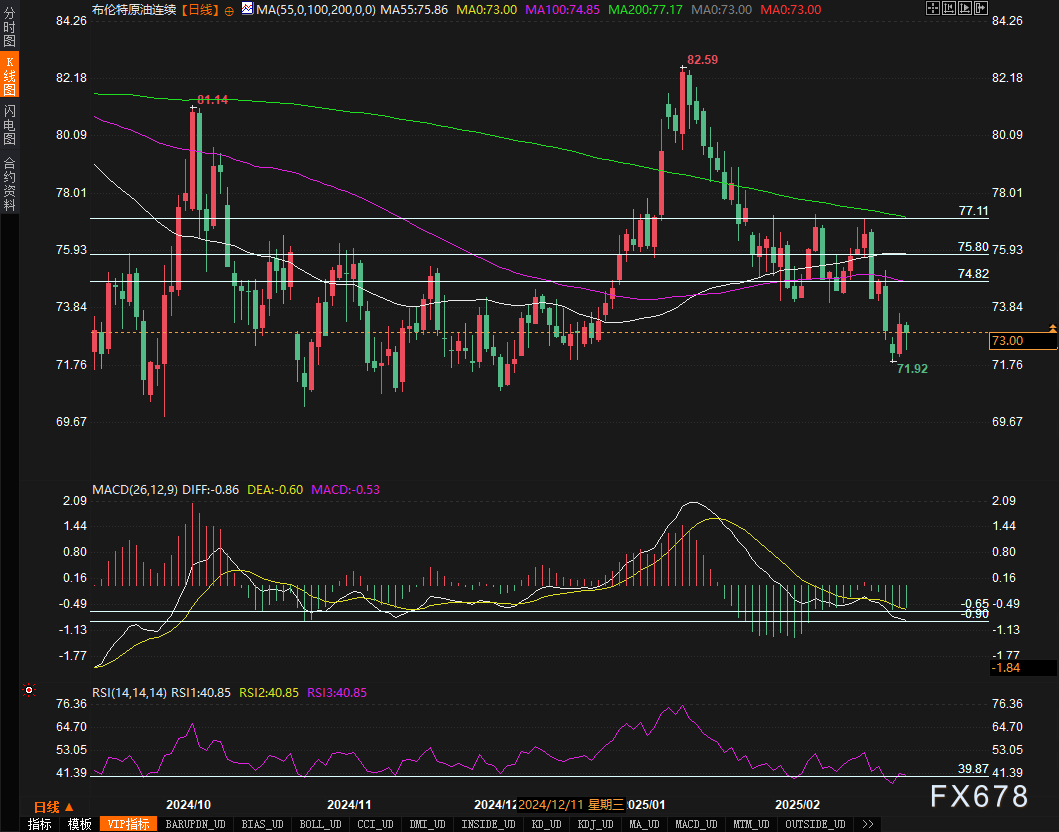The height and width of the screenshot is (832, 1059).
Task: Apply the CCI_UD indicator
Action: 375,824
